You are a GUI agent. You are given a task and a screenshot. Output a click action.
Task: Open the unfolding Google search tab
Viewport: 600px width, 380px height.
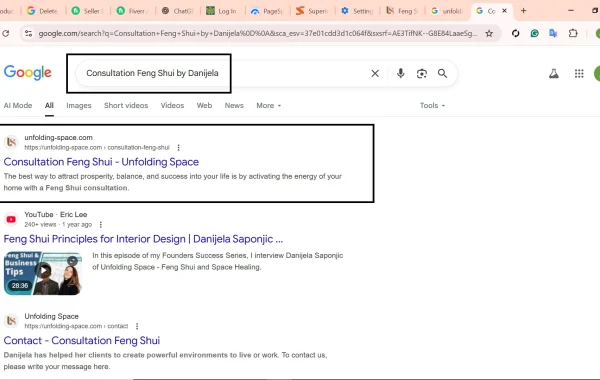click(x=447, y=11)
